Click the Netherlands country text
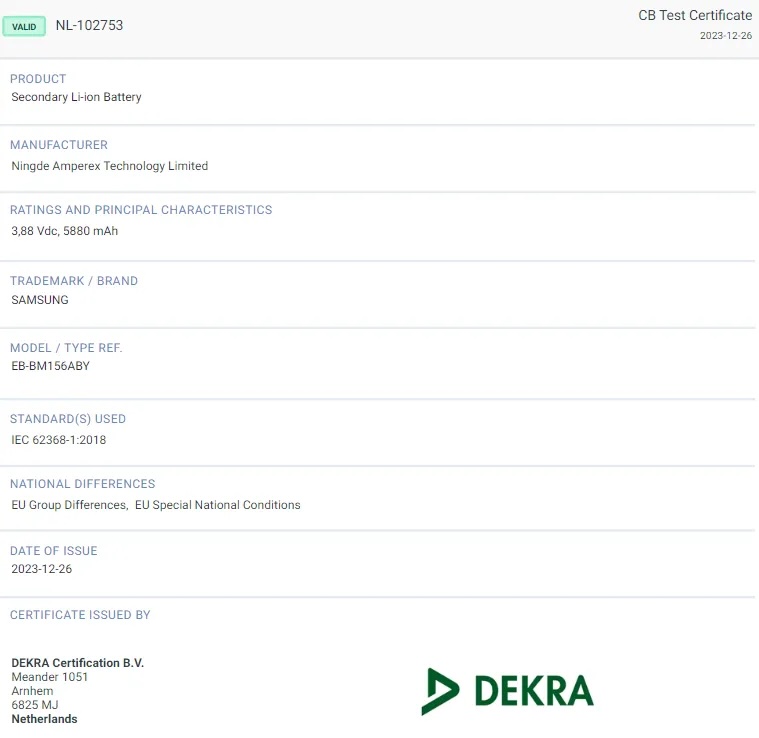This screenshot has width=759, height=738. pos(44,719)
